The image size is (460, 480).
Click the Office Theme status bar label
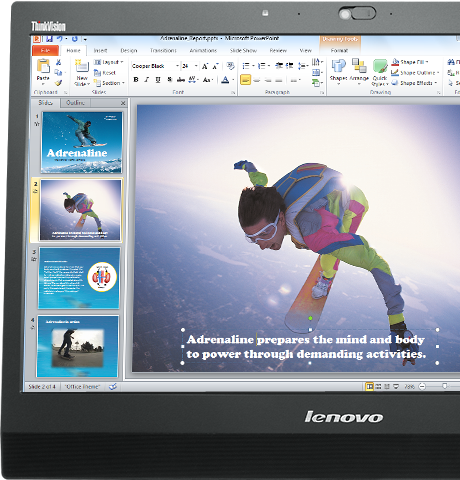[82, 387]
